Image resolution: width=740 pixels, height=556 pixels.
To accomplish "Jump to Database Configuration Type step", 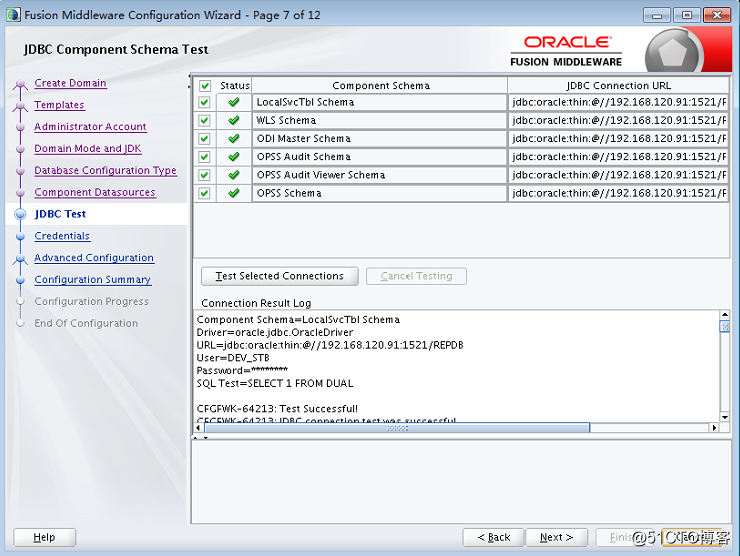I will 106,170.
